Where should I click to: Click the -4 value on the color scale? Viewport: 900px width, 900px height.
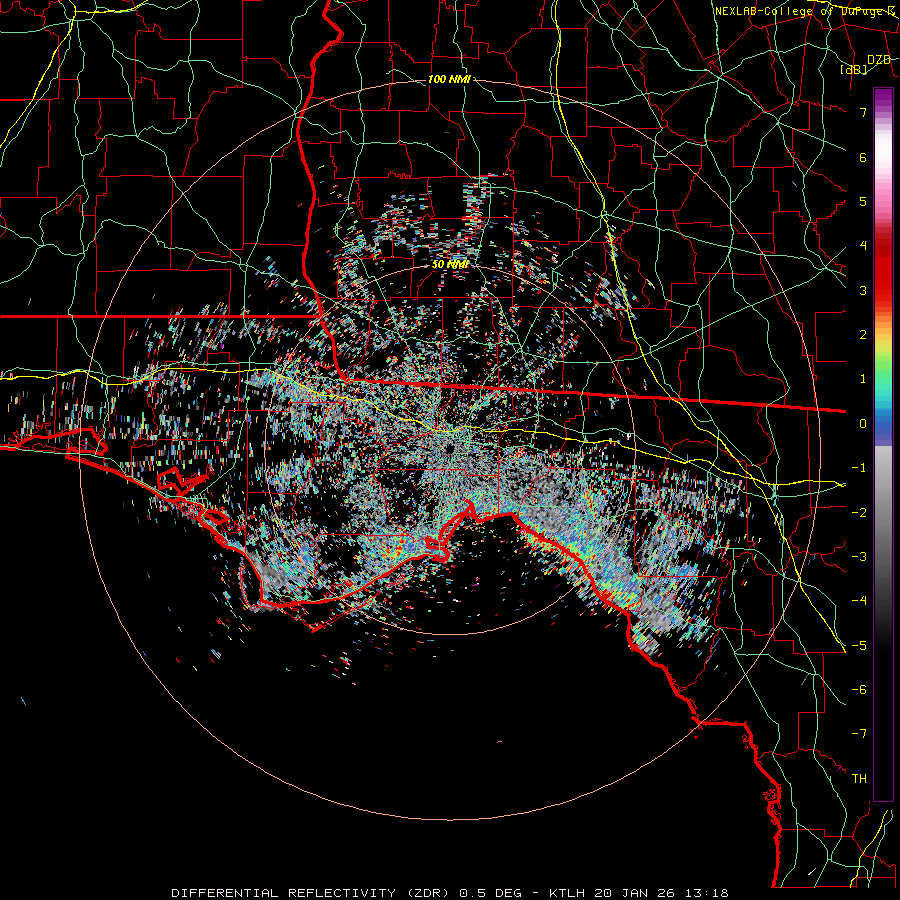(x=859, y=601)
